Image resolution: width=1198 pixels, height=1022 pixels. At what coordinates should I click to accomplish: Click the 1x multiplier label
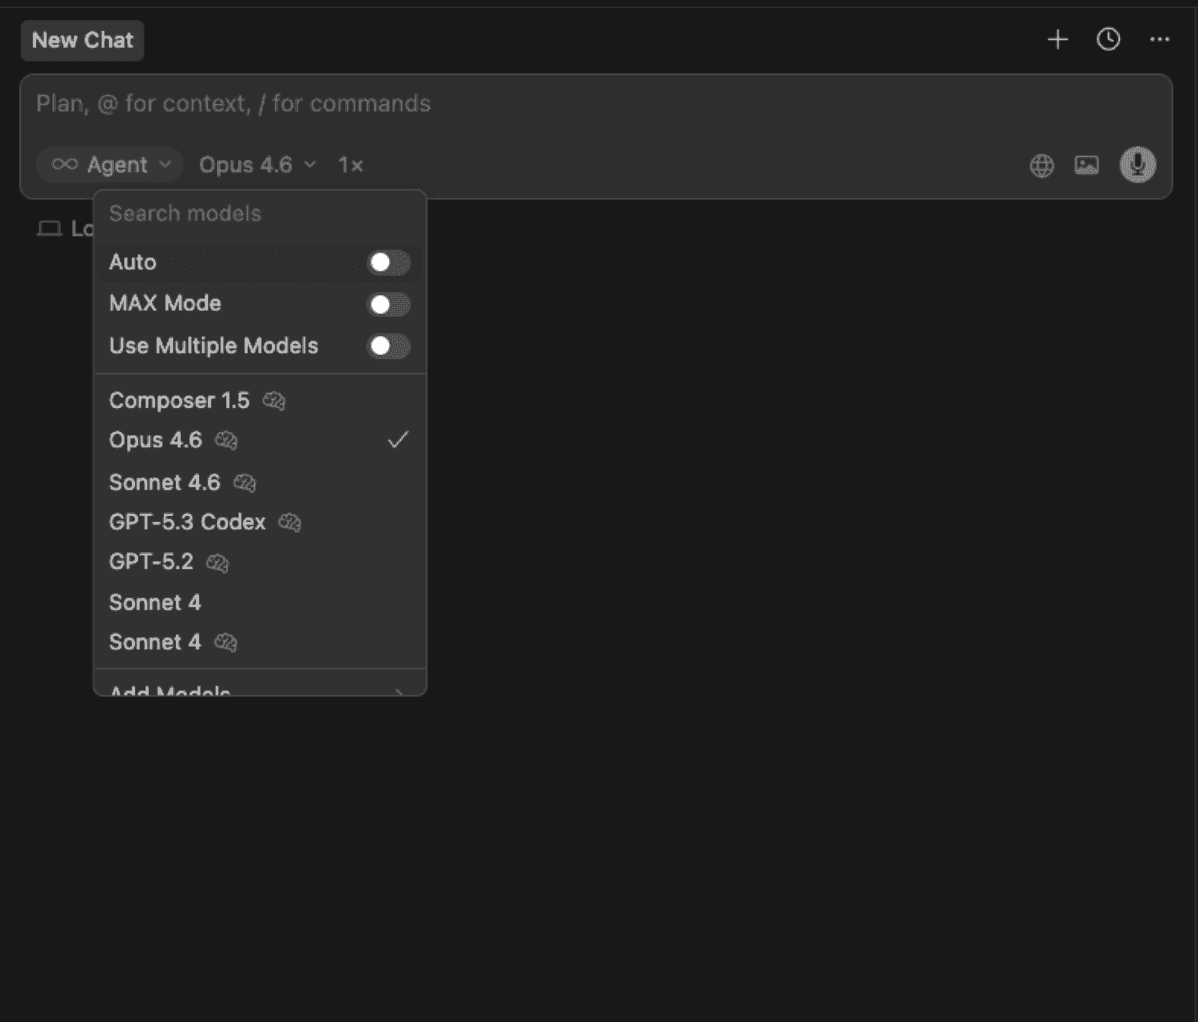[x=350, y=165]
